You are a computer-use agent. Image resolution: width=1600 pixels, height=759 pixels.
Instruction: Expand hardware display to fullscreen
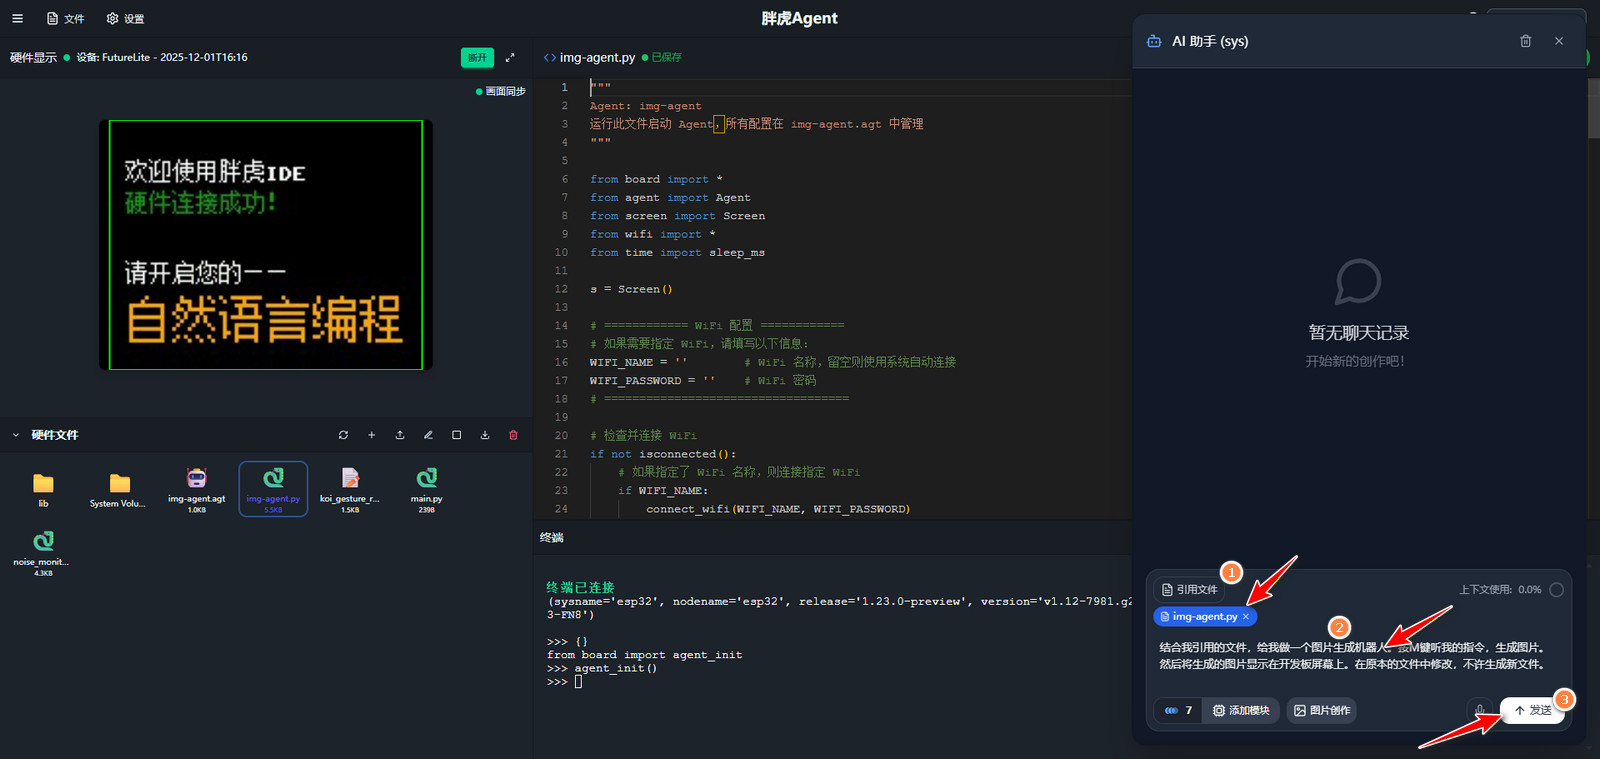510,57
